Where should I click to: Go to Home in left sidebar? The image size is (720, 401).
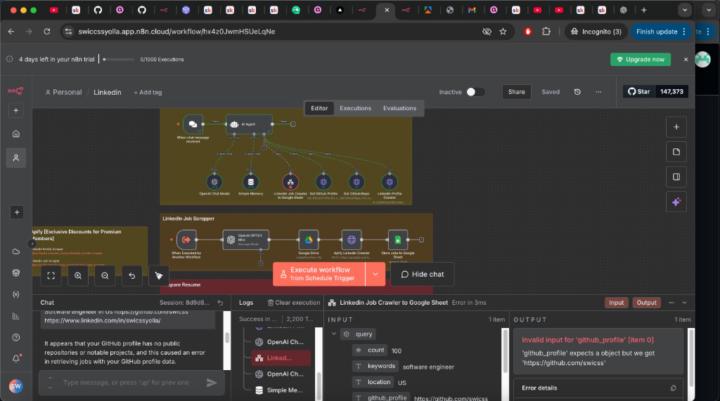(16, 133)
